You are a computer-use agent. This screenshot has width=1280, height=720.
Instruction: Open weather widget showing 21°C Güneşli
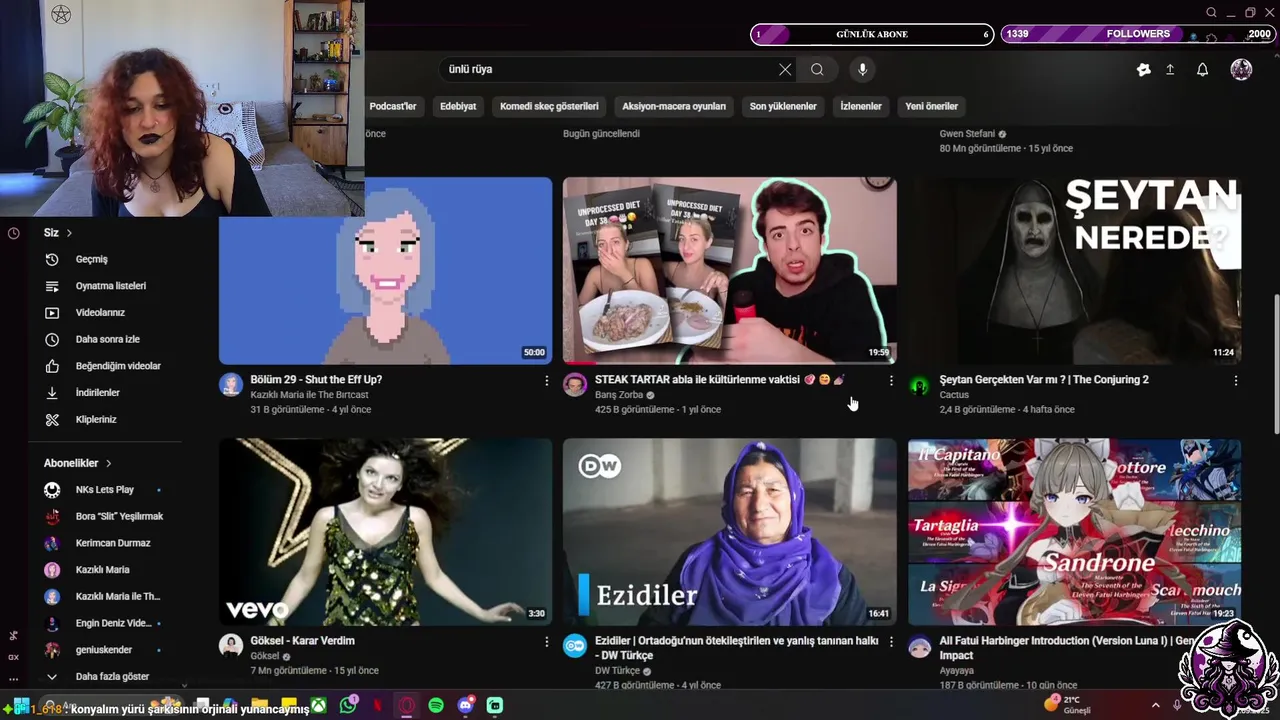[1068, 705]
